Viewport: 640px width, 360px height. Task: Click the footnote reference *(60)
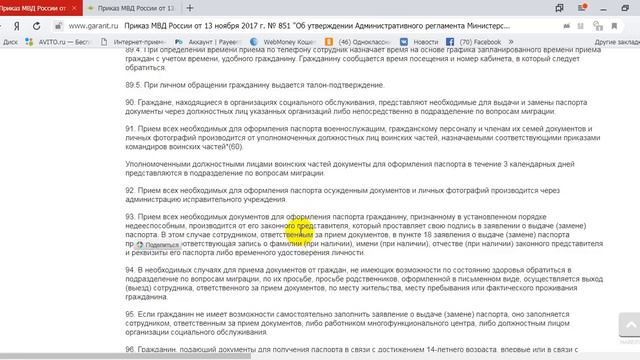pos(234,147)
